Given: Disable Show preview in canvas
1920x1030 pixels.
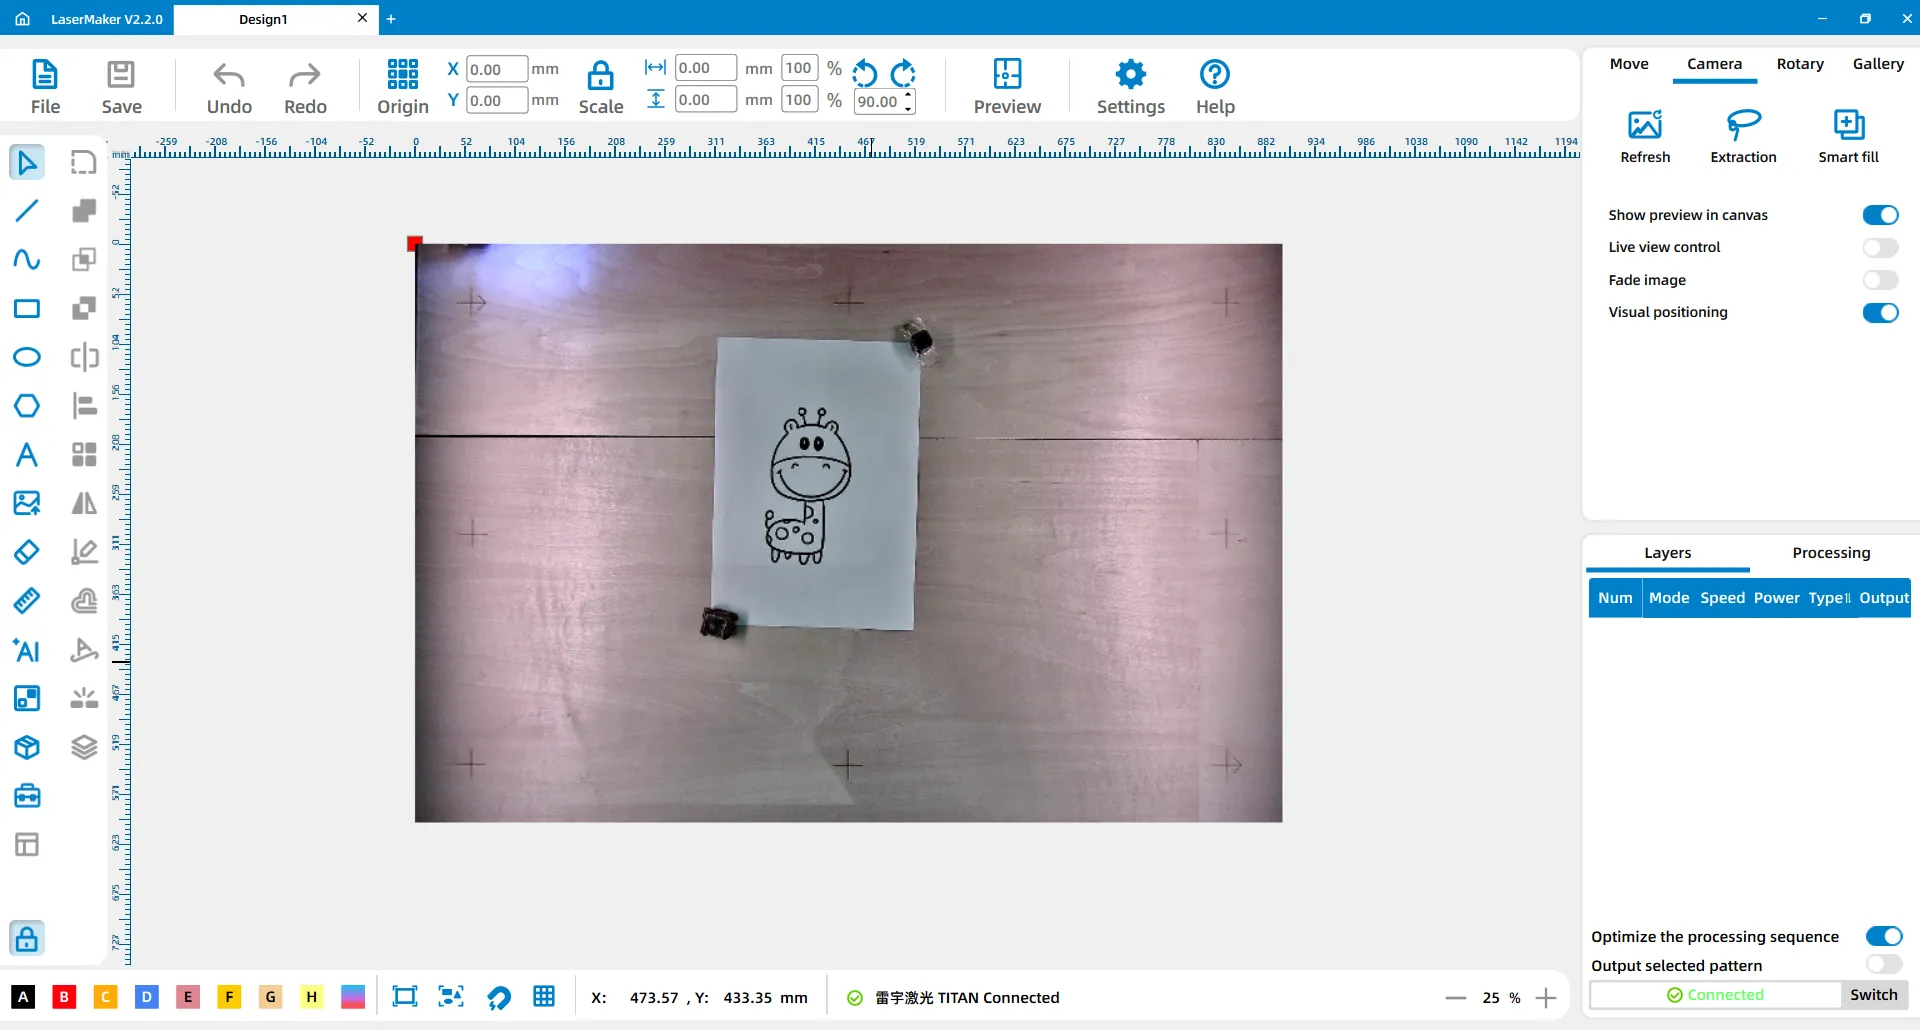Looking at the screenshot, I should click(1880, 215).
